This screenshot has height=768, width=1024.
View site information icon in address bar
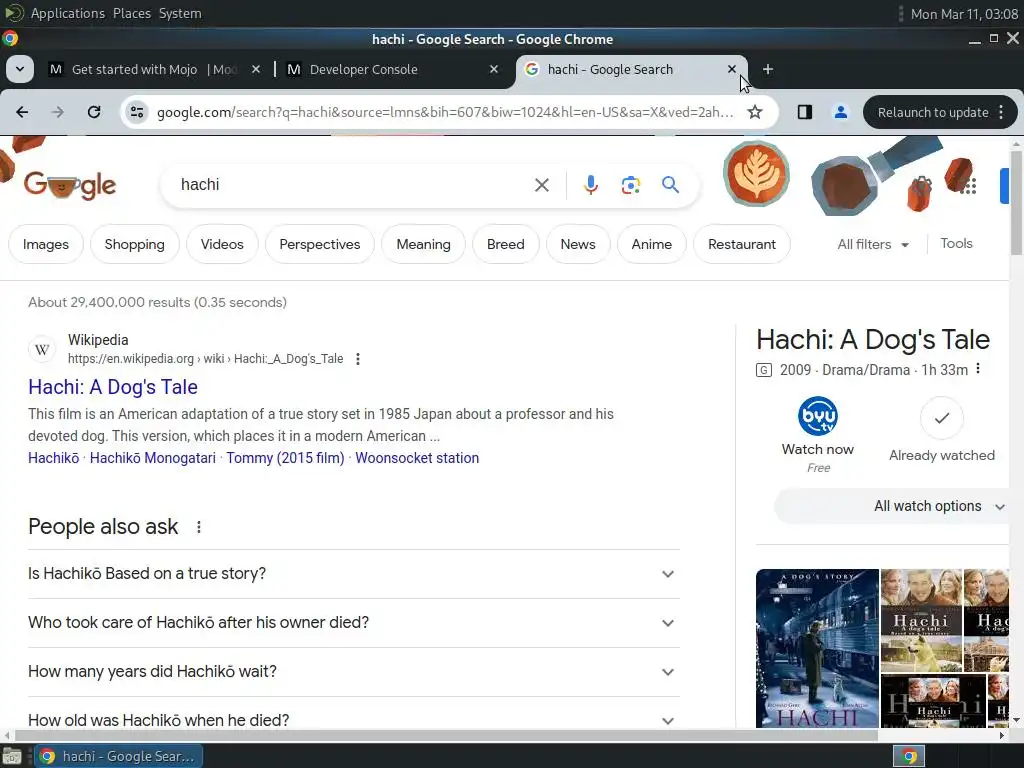[x=136, y=112]
